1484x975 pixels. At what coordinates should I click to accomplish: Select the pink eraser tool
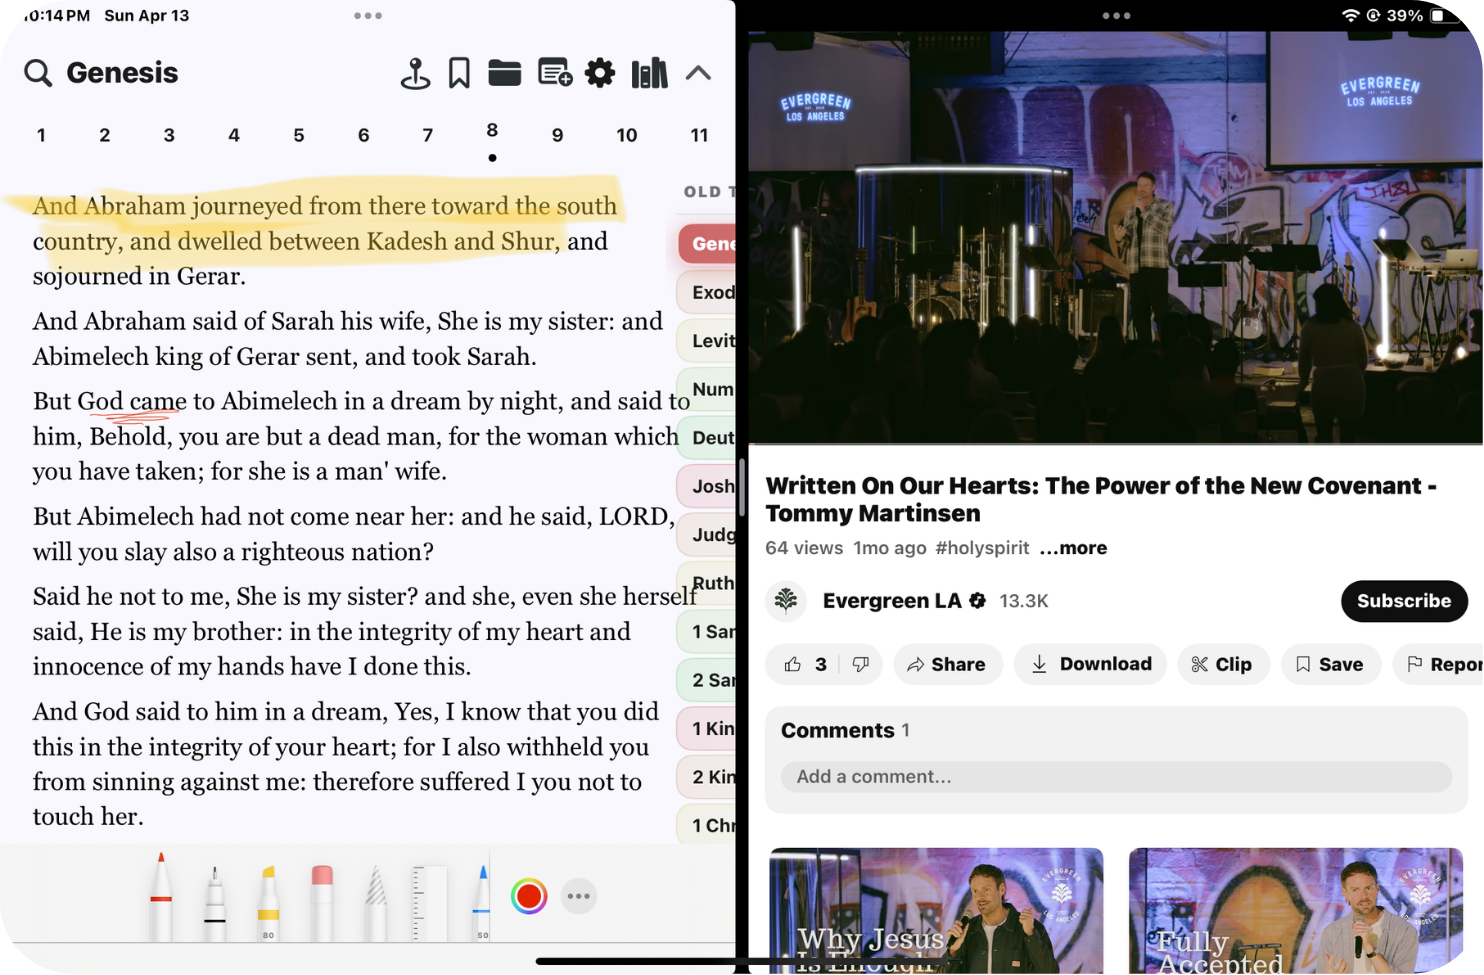(322, 899)
